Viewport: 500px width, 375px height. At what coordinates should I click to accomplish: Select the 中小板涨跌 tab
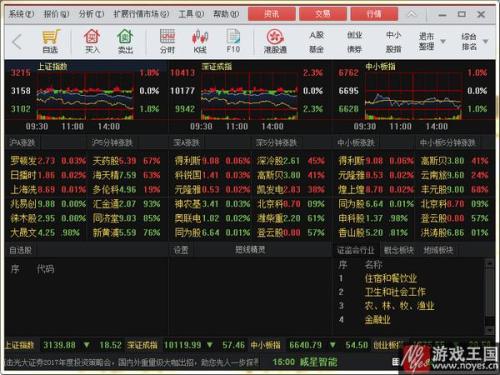pyautogui.click(x=356, y=143)
